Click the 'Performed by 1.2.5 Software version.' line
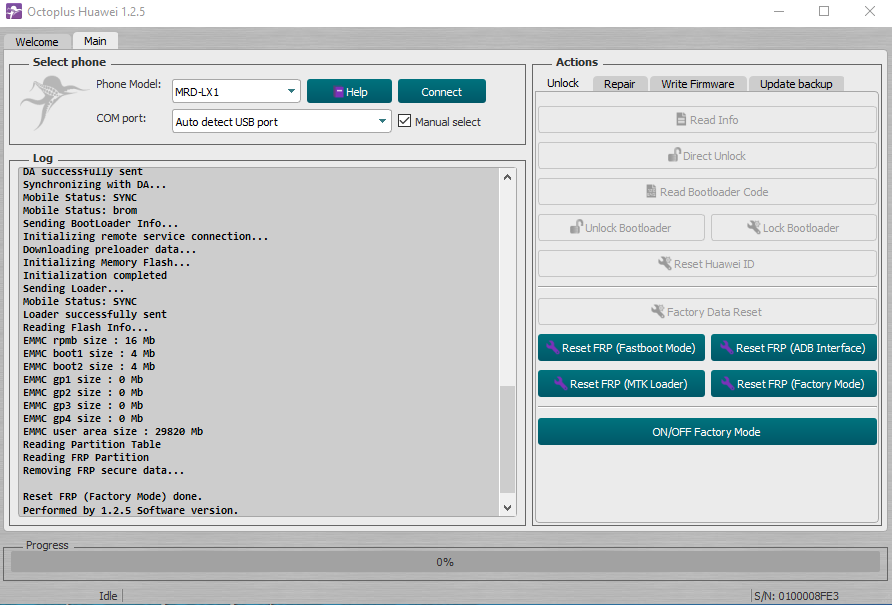This screenshot has width=892, height=605. tap(130, 510)
